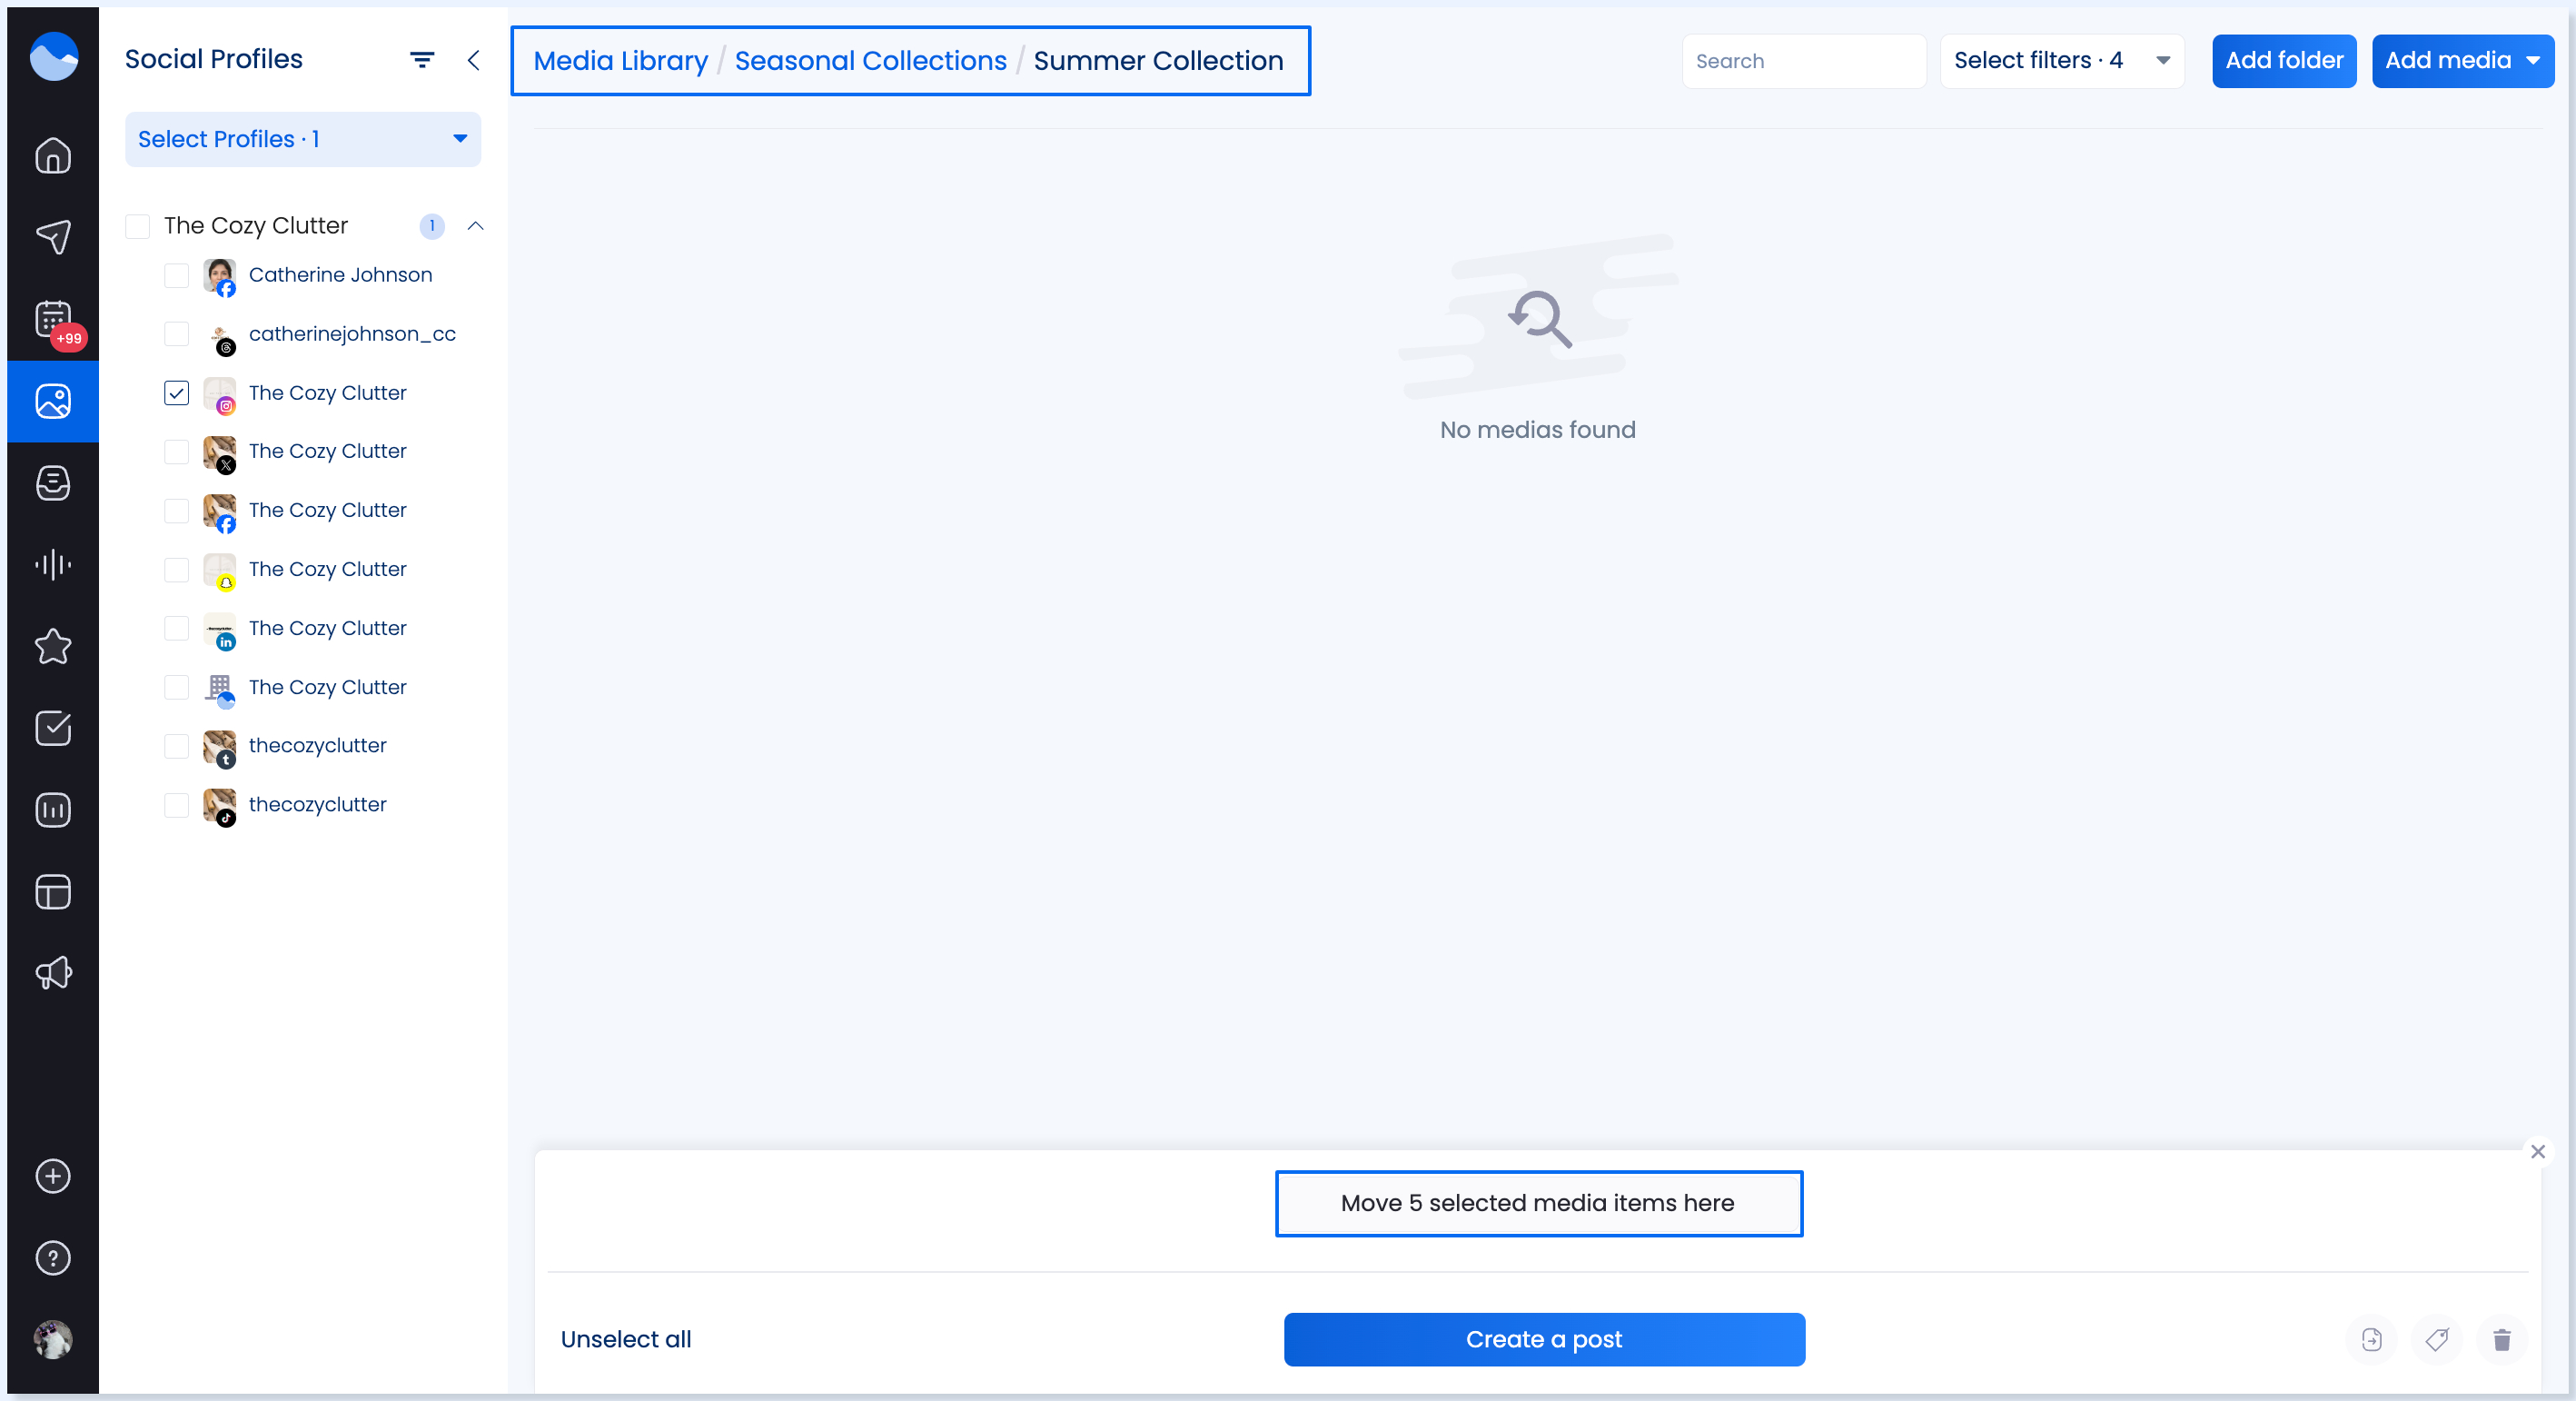Open the publishing paper-plane icon
This screenshot has height=1401, width=2576.
[53, 237]
